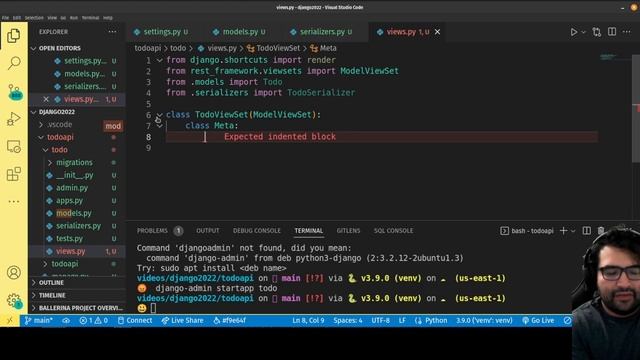Run the Python file with play button
Viewport: 640px width, 360px height.
point(573,32)
